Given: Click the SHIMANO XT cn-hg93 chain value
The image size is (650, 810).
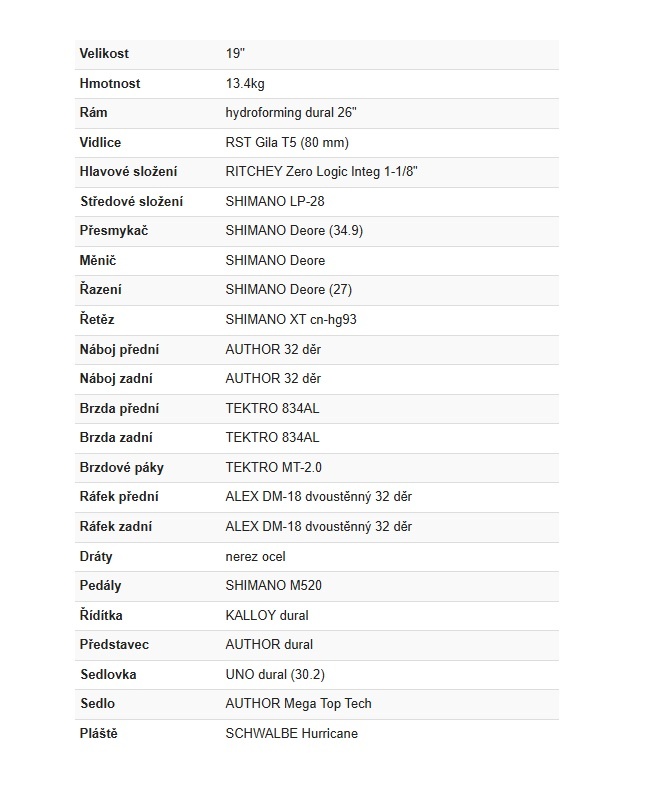Looking at the screenshot, I should (x=290, y=320).
